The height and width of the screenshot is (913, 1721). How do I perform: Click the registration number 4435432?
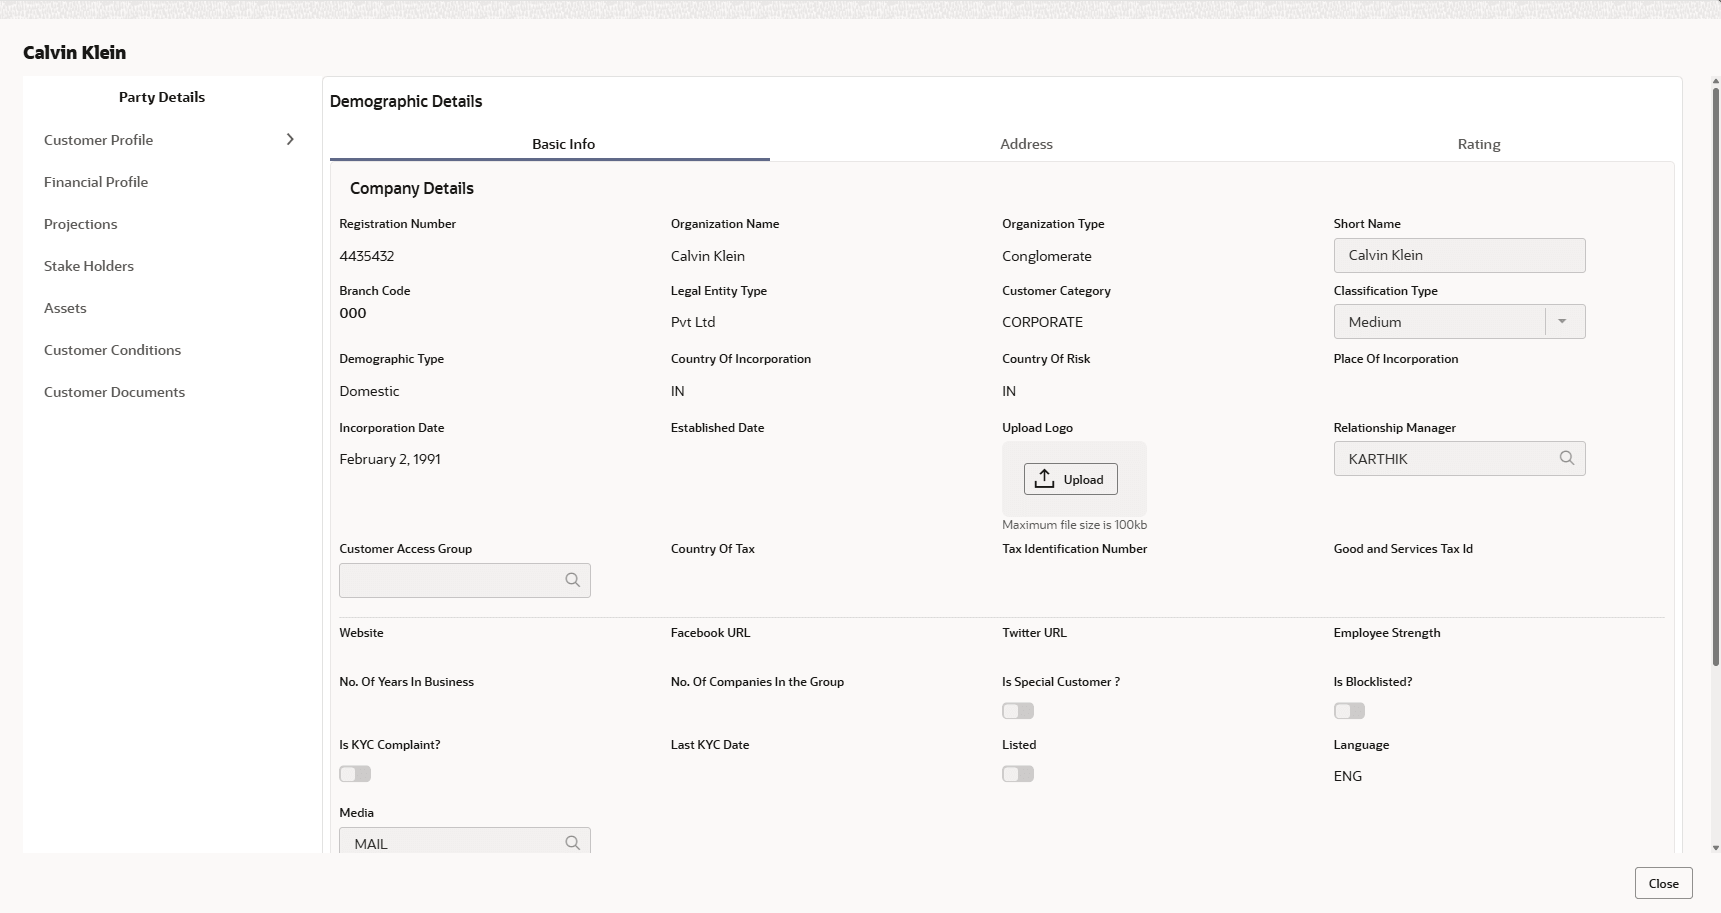coord(367,256)
